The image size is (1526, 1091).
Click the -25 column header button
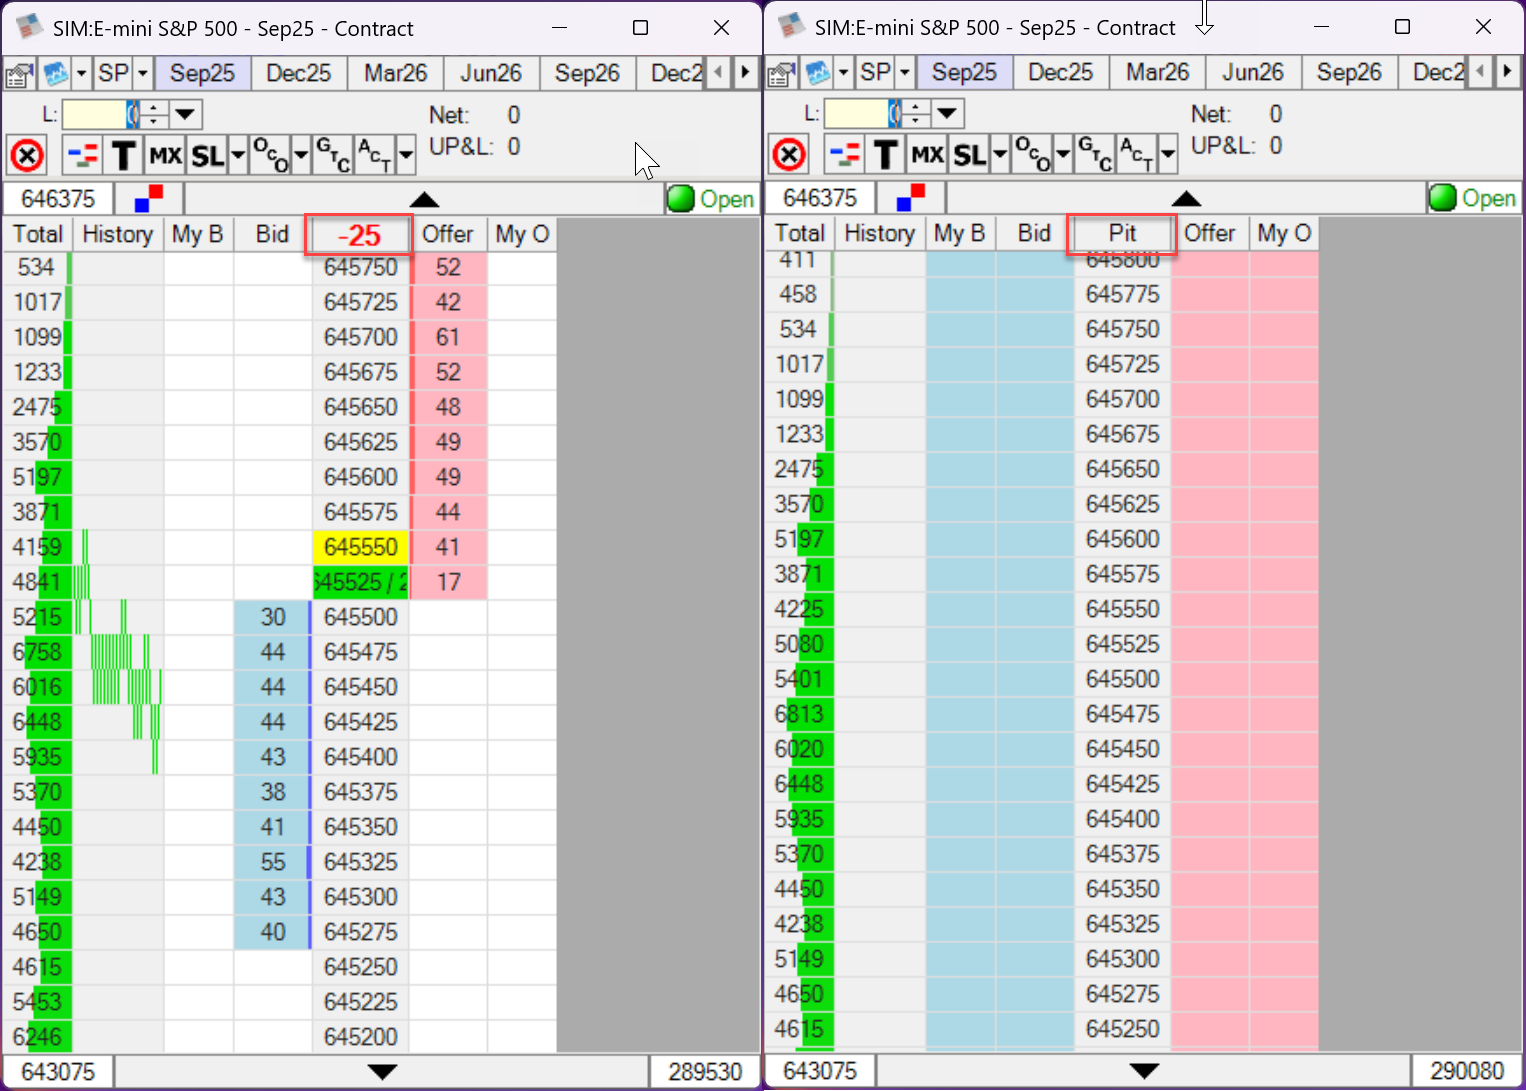[x=359, y=236]
